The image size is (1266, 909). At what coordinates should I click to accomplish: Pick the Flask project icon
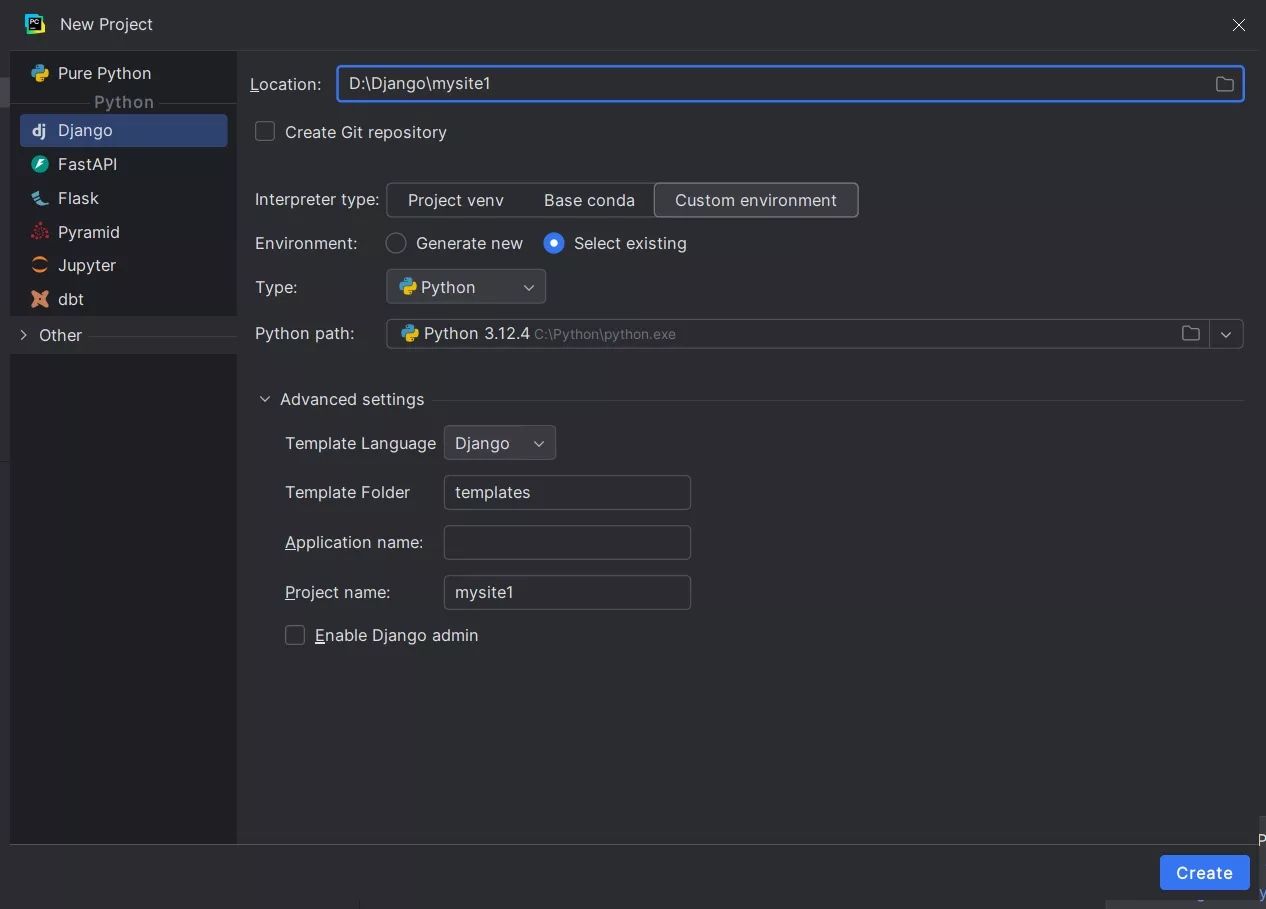point(40,198)
